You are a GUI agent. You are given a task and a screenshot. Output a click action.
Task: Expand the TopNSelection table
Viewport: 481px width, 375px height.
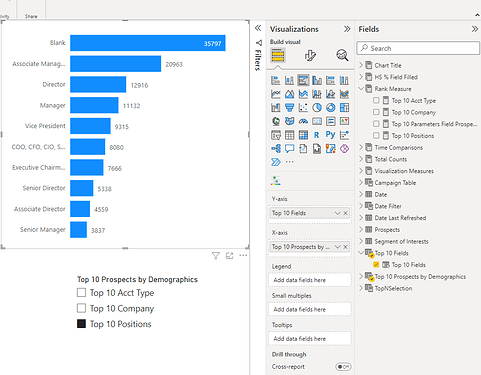tap(361, 288)
